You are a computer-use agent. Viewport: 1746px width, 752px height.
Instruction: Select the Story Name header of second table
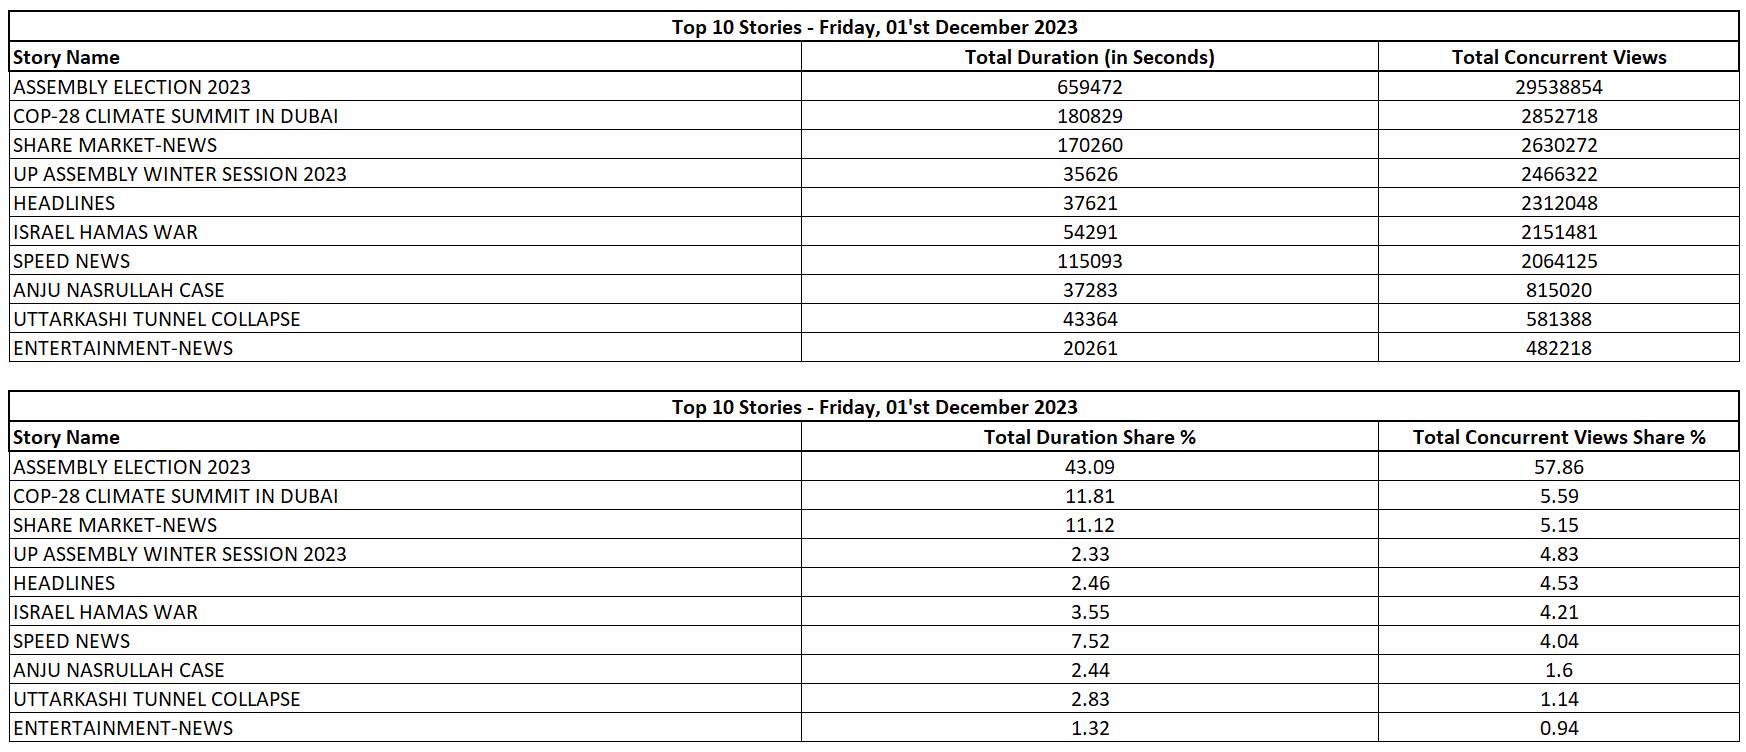(x=66, y=437)
